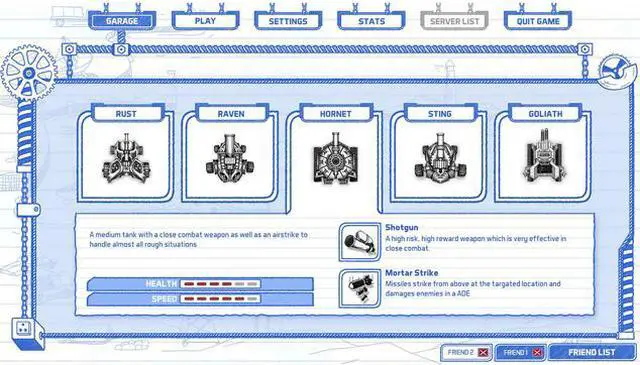Image resolution: width=640 pixels, height=365 pixels.
Task: Open the Server List tab
Action: (x=455, y=21)
